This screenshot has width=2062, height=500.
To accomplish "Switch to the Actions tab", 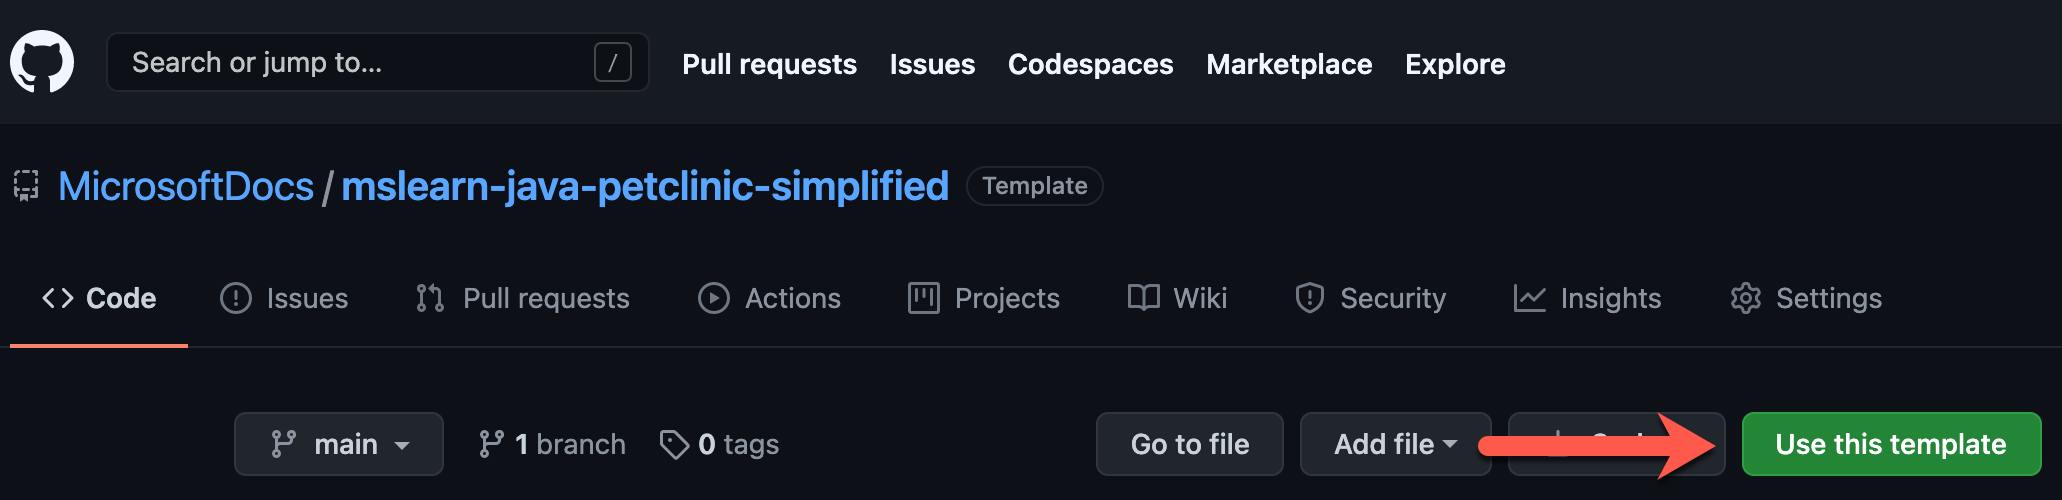I will (x=769, y=298).
